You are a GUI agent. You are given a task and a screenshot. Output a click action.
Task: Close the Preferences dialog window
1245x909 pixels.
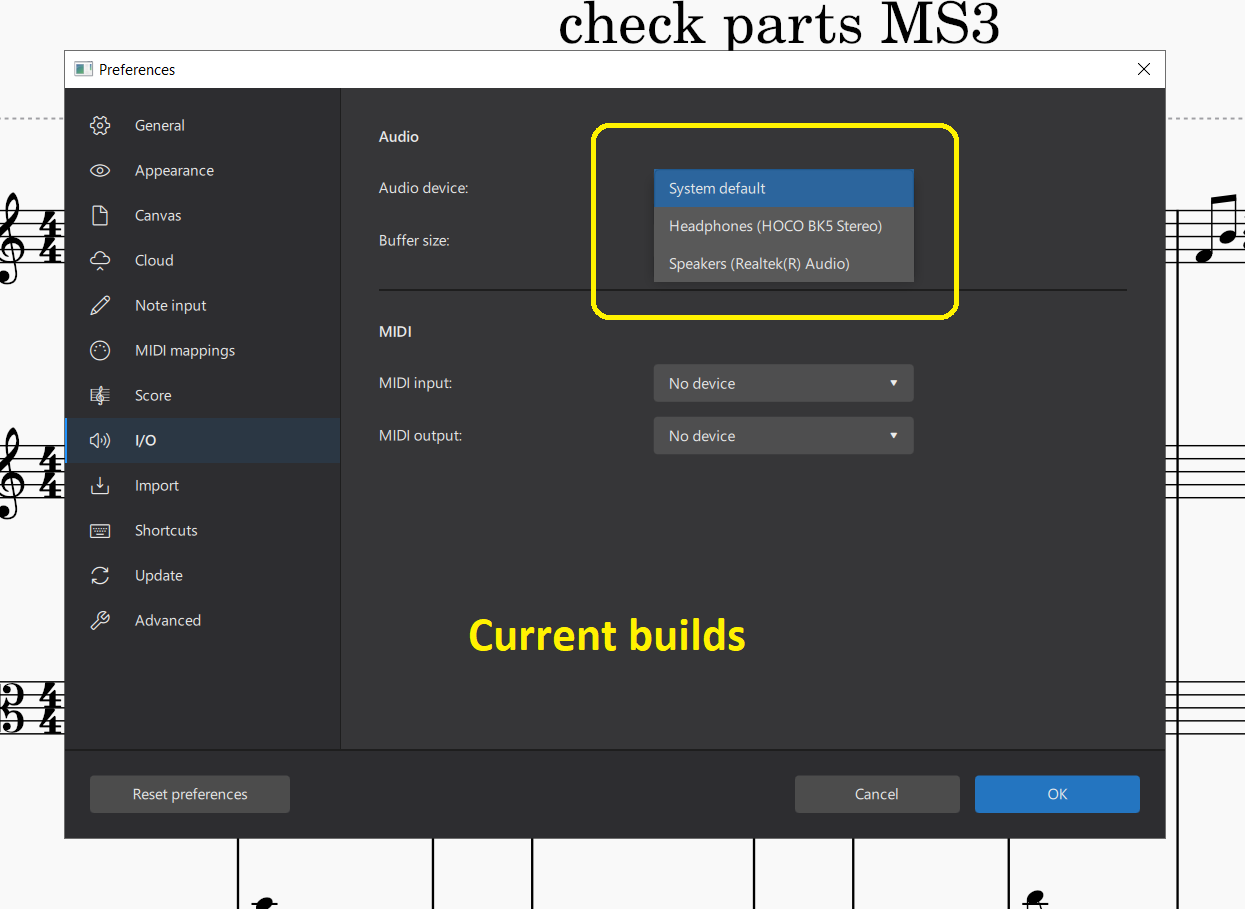point(1144,69)
